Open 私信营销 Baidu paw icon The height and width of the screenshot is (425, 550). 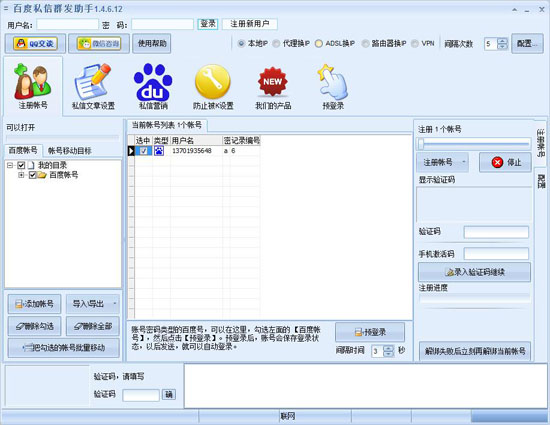click(153, 86)
